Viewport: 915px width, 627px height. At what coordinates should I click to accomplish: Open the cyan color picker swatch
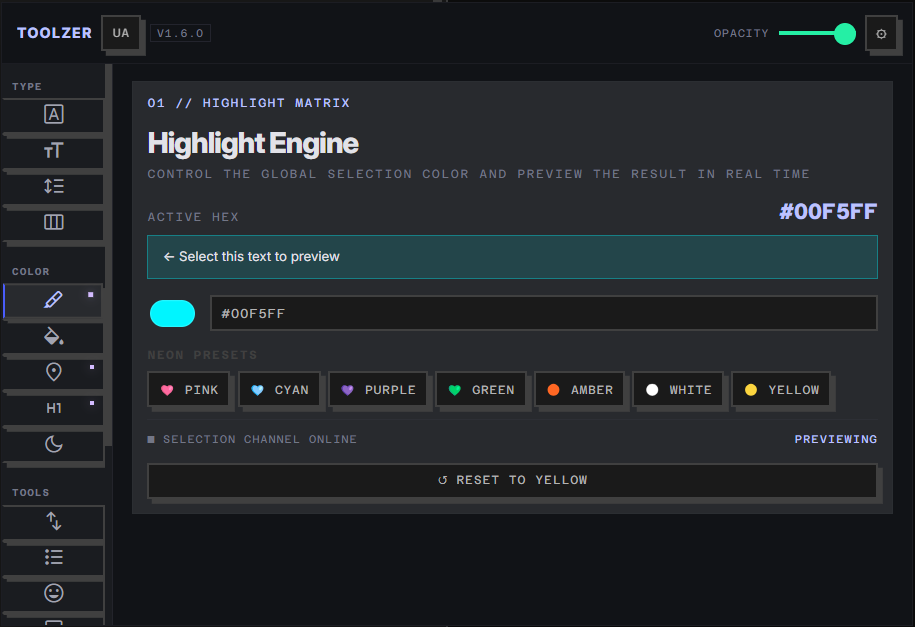click(172, 314)
